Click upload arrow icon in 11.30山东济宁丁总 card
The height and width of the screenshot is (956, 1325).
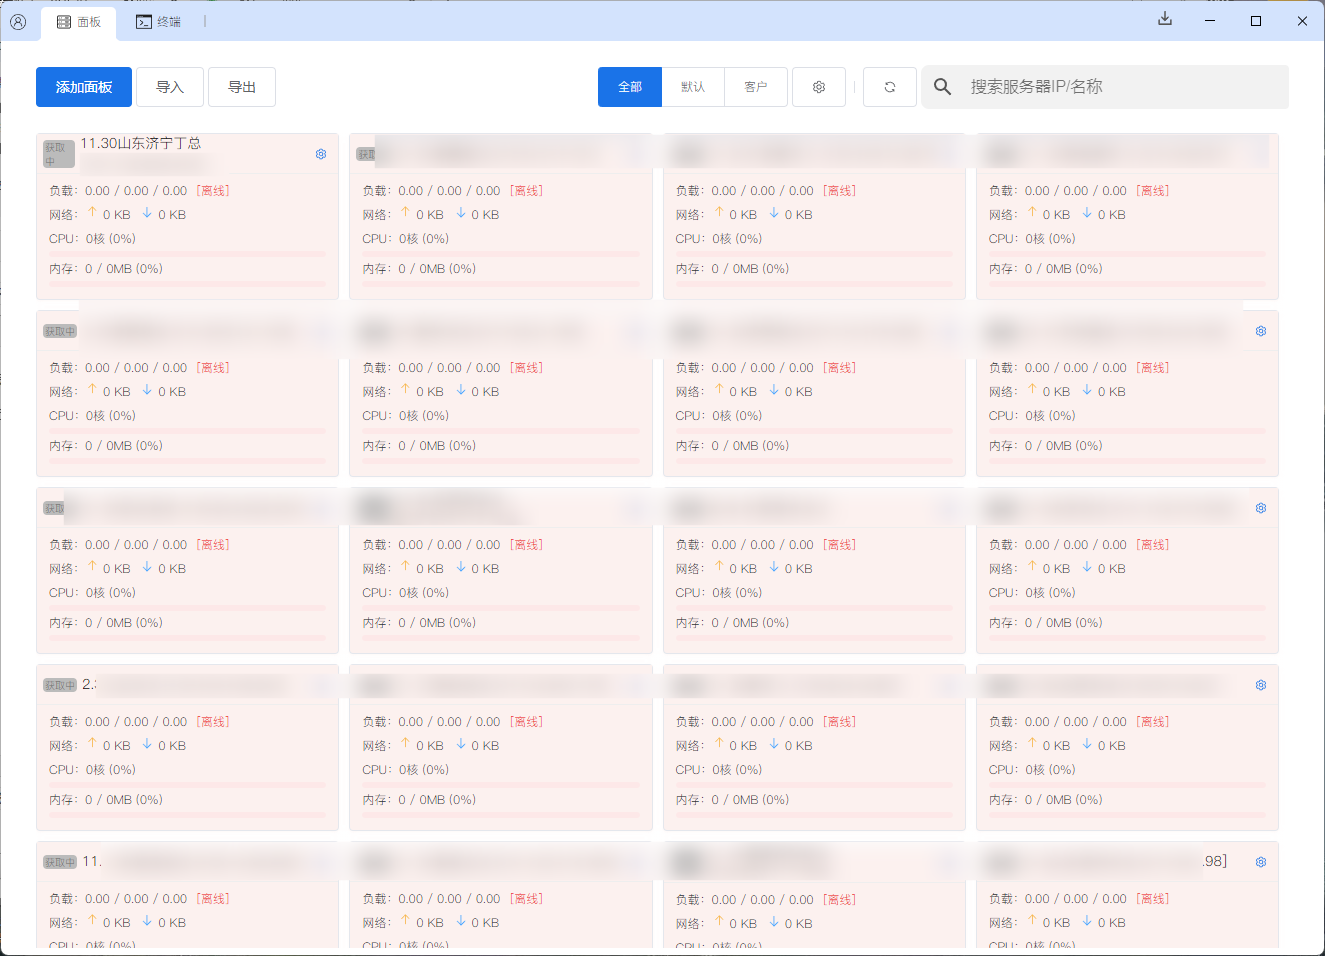coord(92,213)
